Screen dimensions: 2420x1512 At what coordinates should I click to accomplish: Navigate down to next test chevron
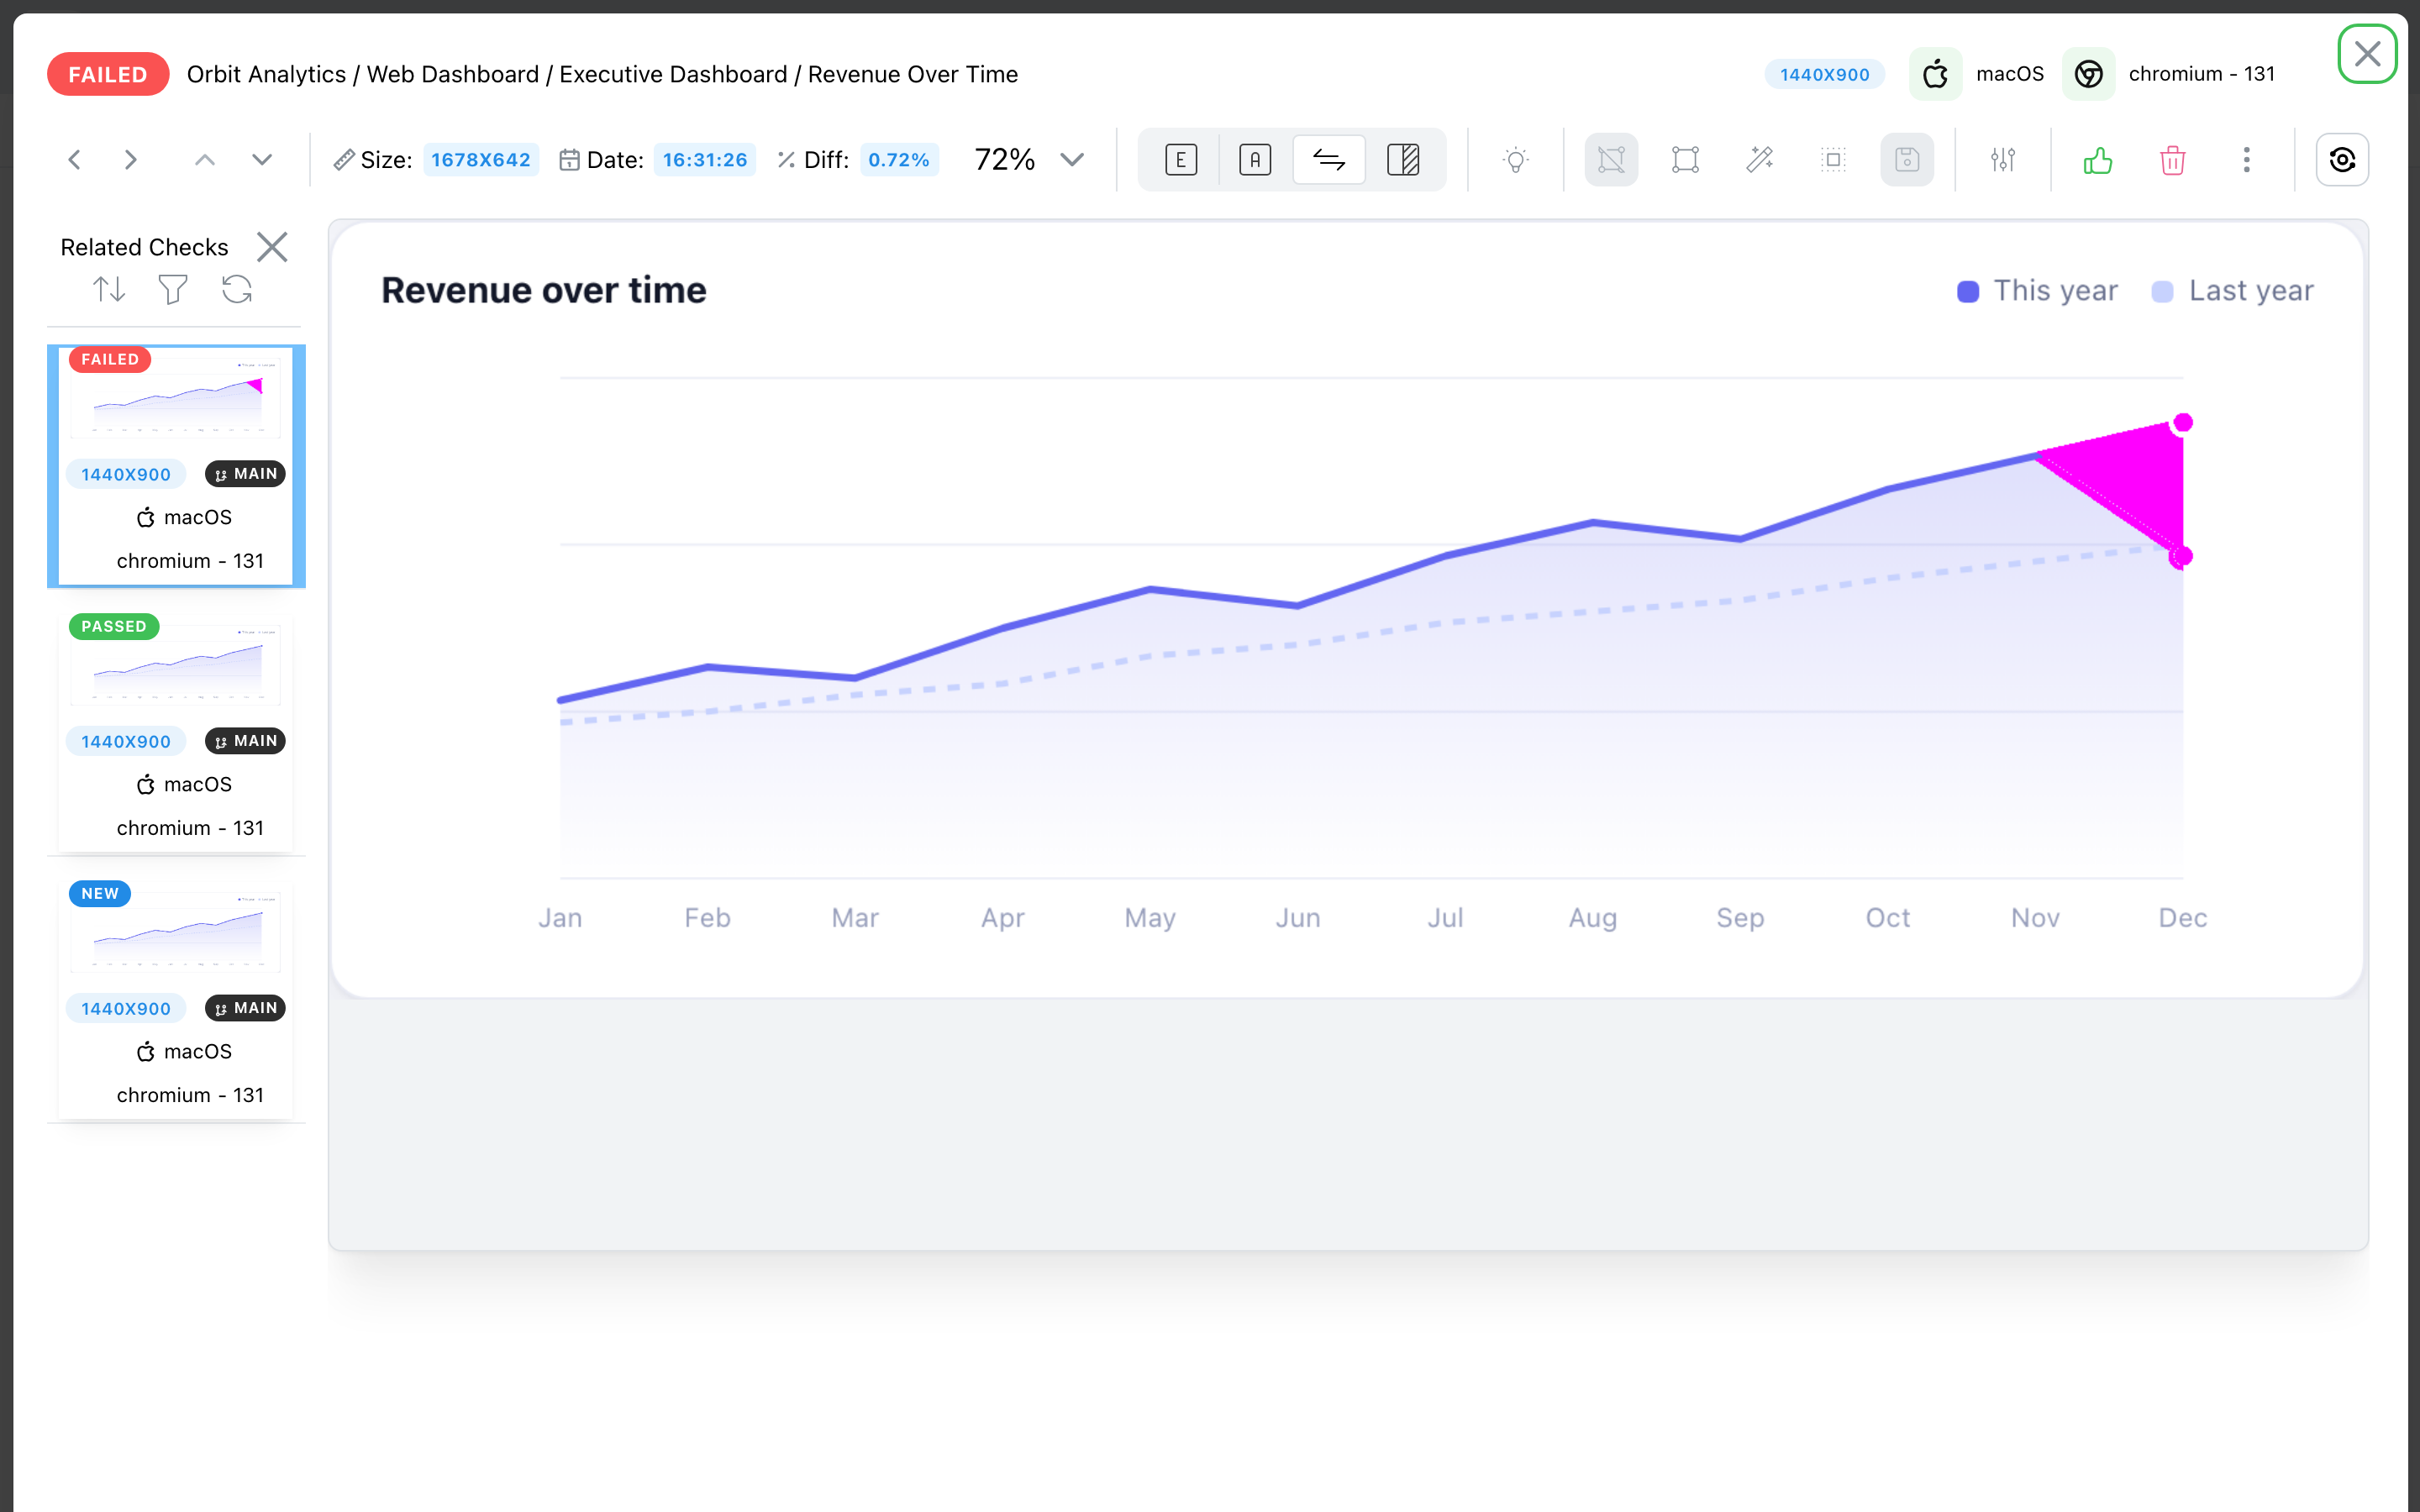[x=262, y=160]
